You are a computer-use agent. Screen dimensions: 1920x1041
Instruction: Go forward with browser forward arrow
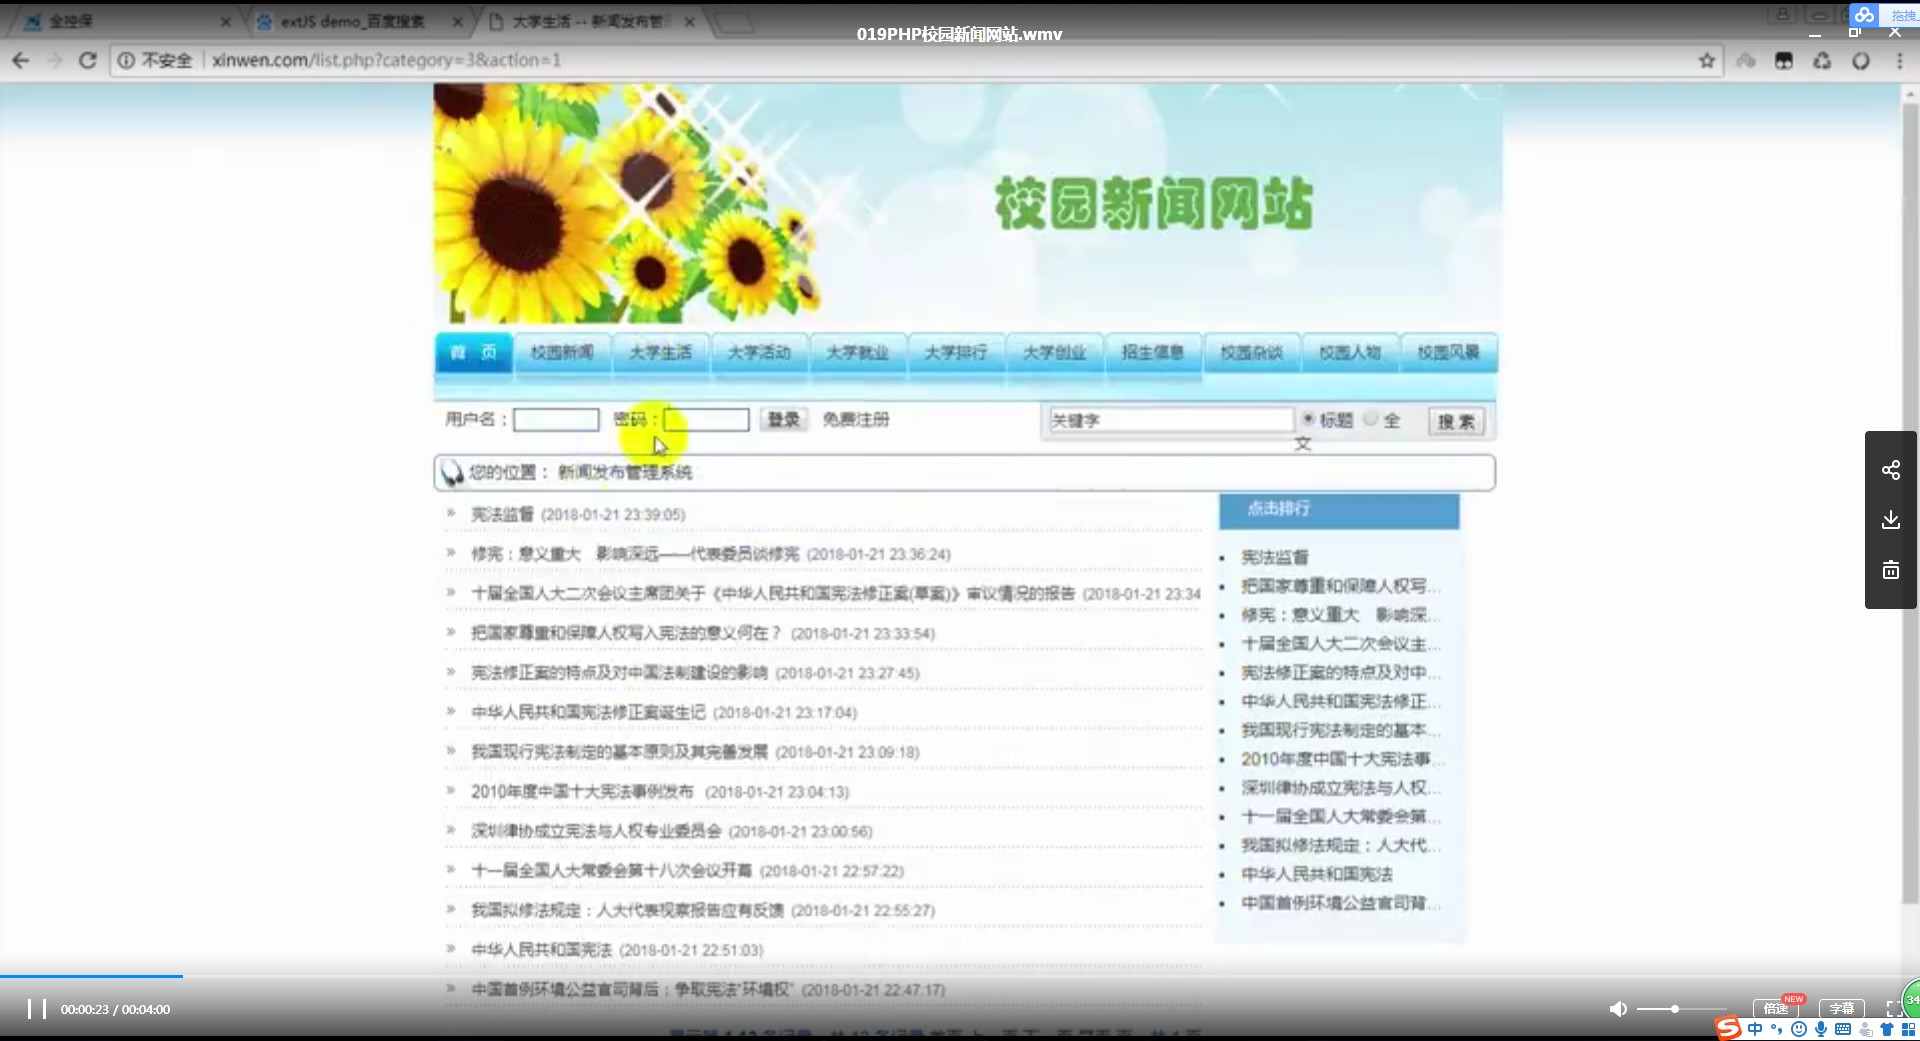click(54, 60)
